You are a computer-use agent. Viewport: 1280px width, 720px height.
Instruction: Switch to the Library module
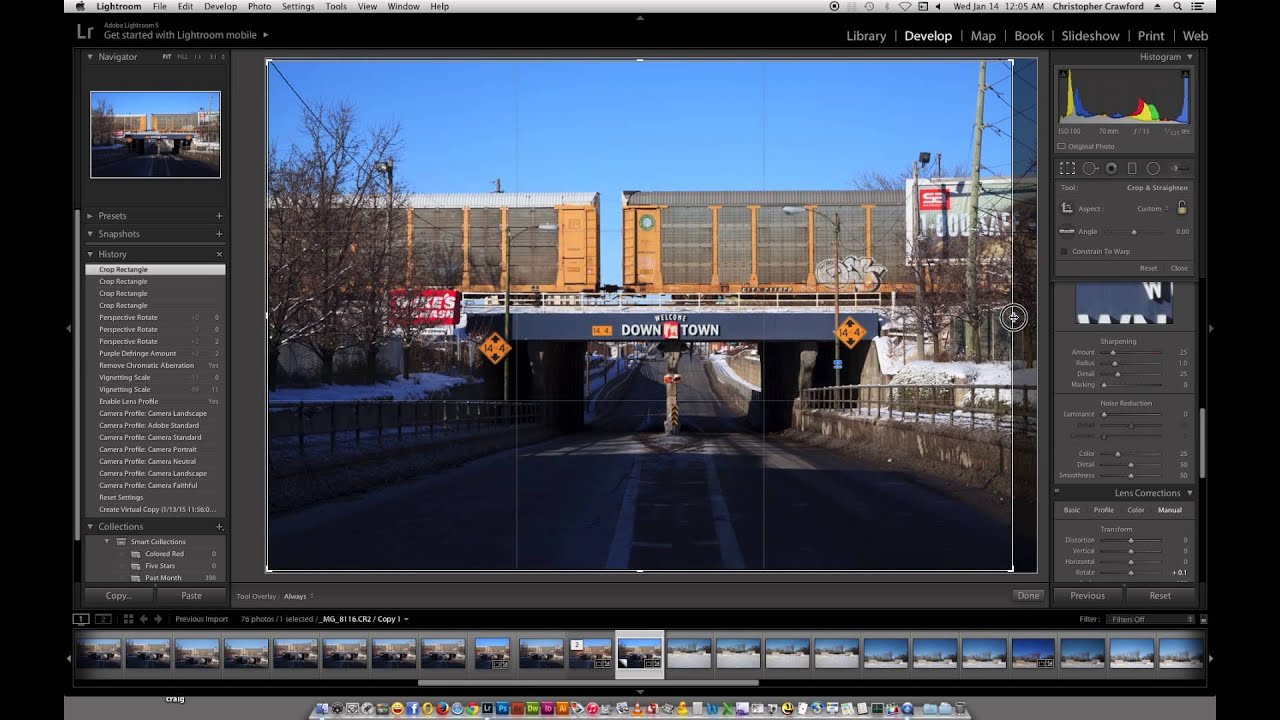866,36
